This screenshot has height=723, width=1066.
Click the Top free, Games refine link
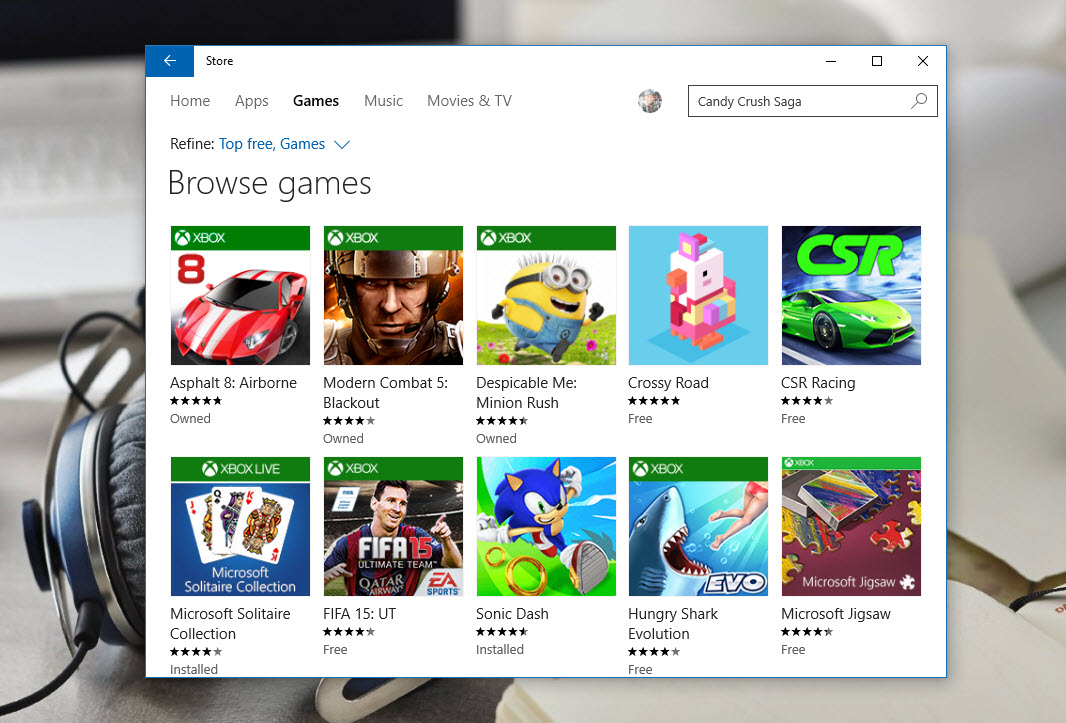tap(272, 144)
